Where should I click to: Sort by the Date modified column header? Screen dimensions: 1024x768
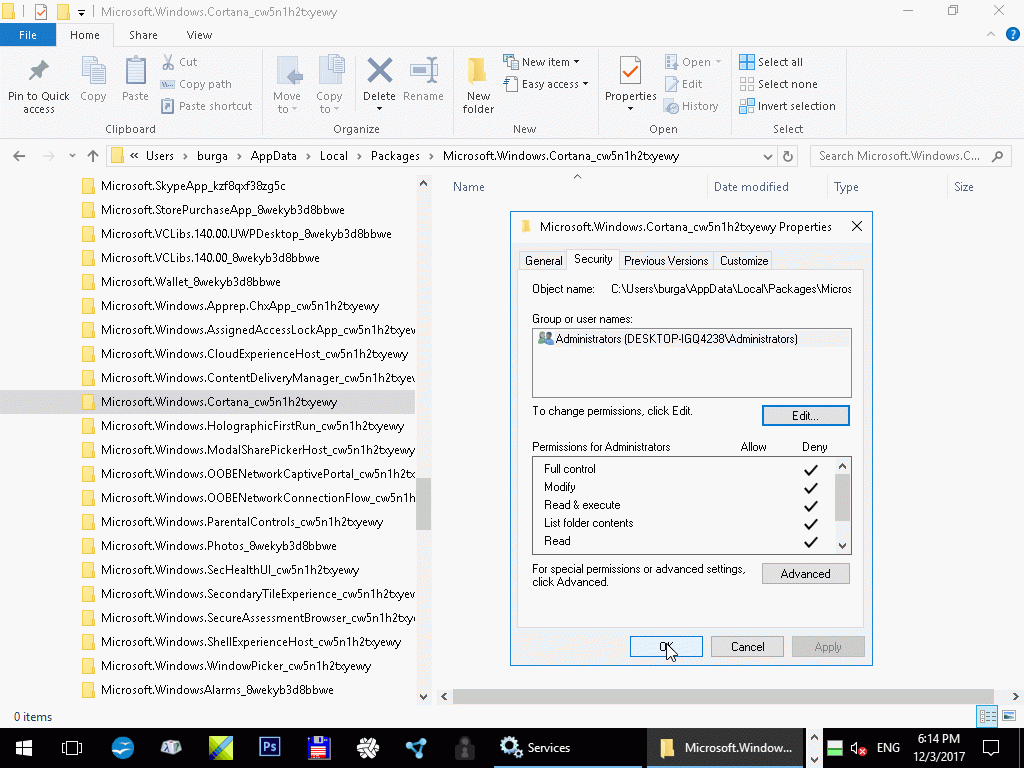click(751, 187)
